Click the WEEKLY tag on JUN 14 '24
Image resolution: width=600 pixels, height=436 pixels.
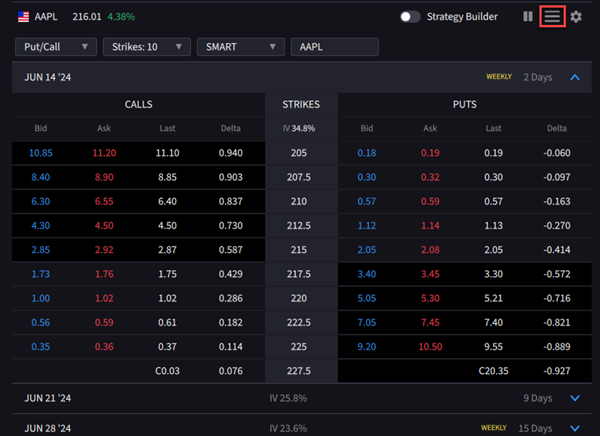tap(499, 77)
